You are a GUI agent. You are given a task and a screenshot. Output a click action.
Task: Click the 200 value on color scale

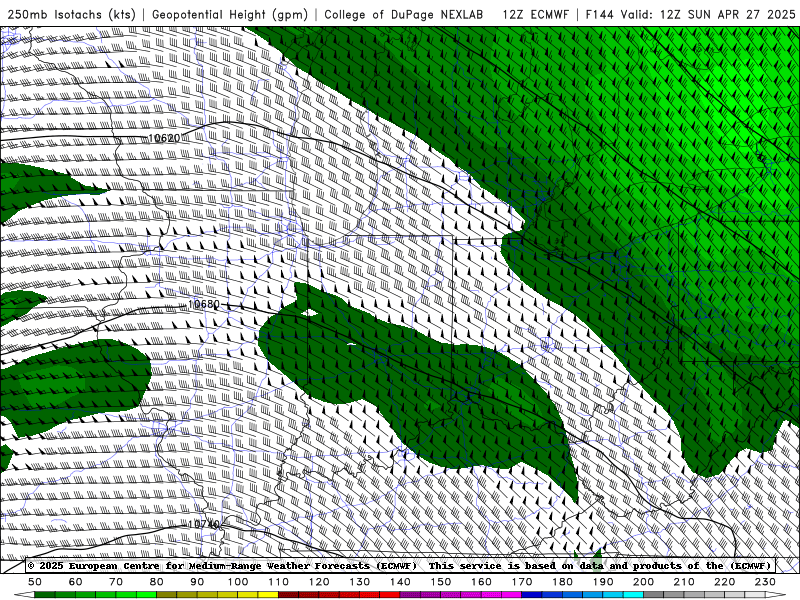coord(643,582)
